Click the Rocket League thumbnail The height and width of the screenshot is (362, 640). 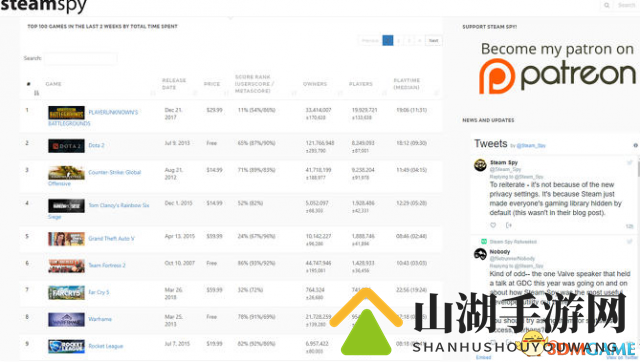(66, 346)
